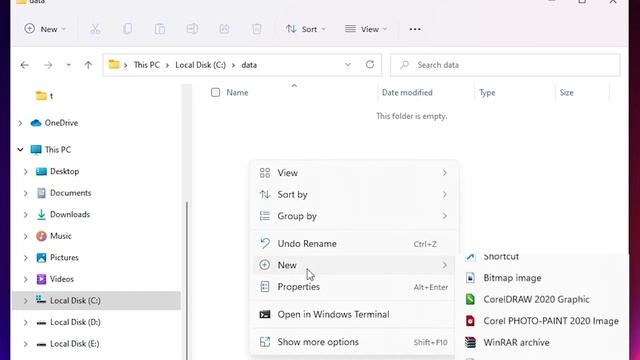640x360 pixels.
Task: Choose Properties in context menu
Action: (x=354, y=287)
